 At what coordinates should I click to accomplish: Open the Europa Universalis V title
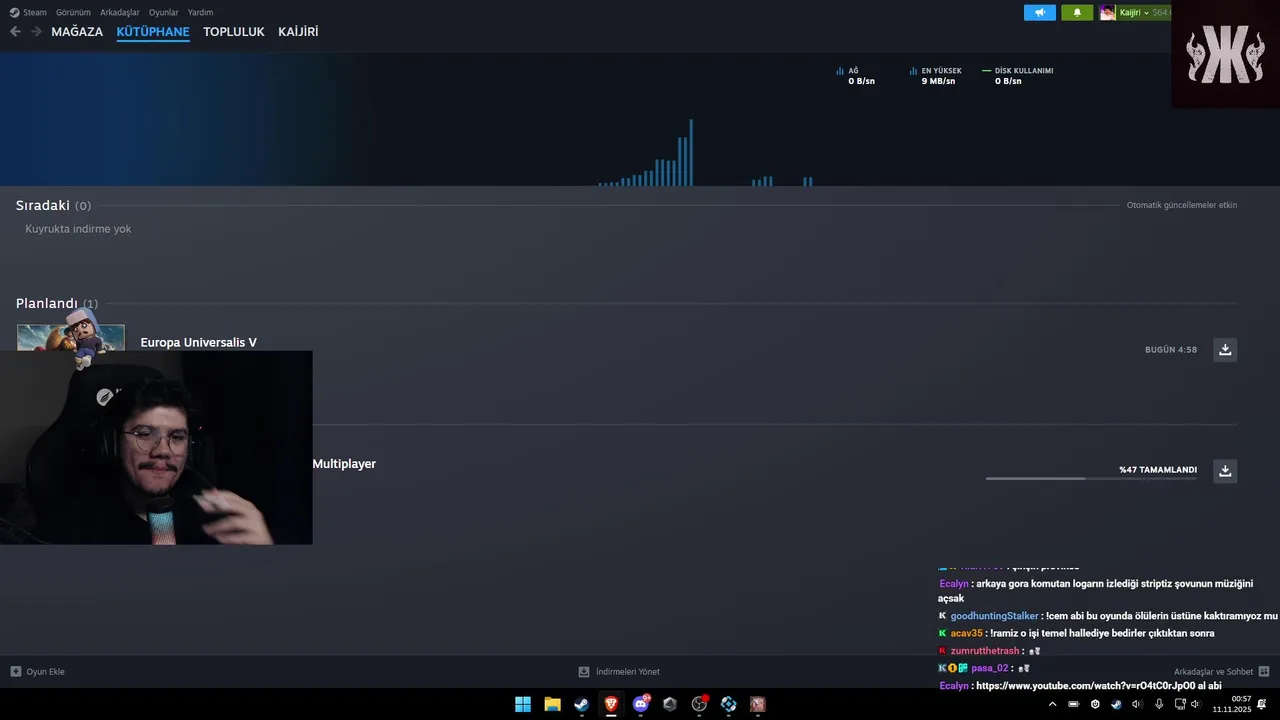(x=199, y=343)
